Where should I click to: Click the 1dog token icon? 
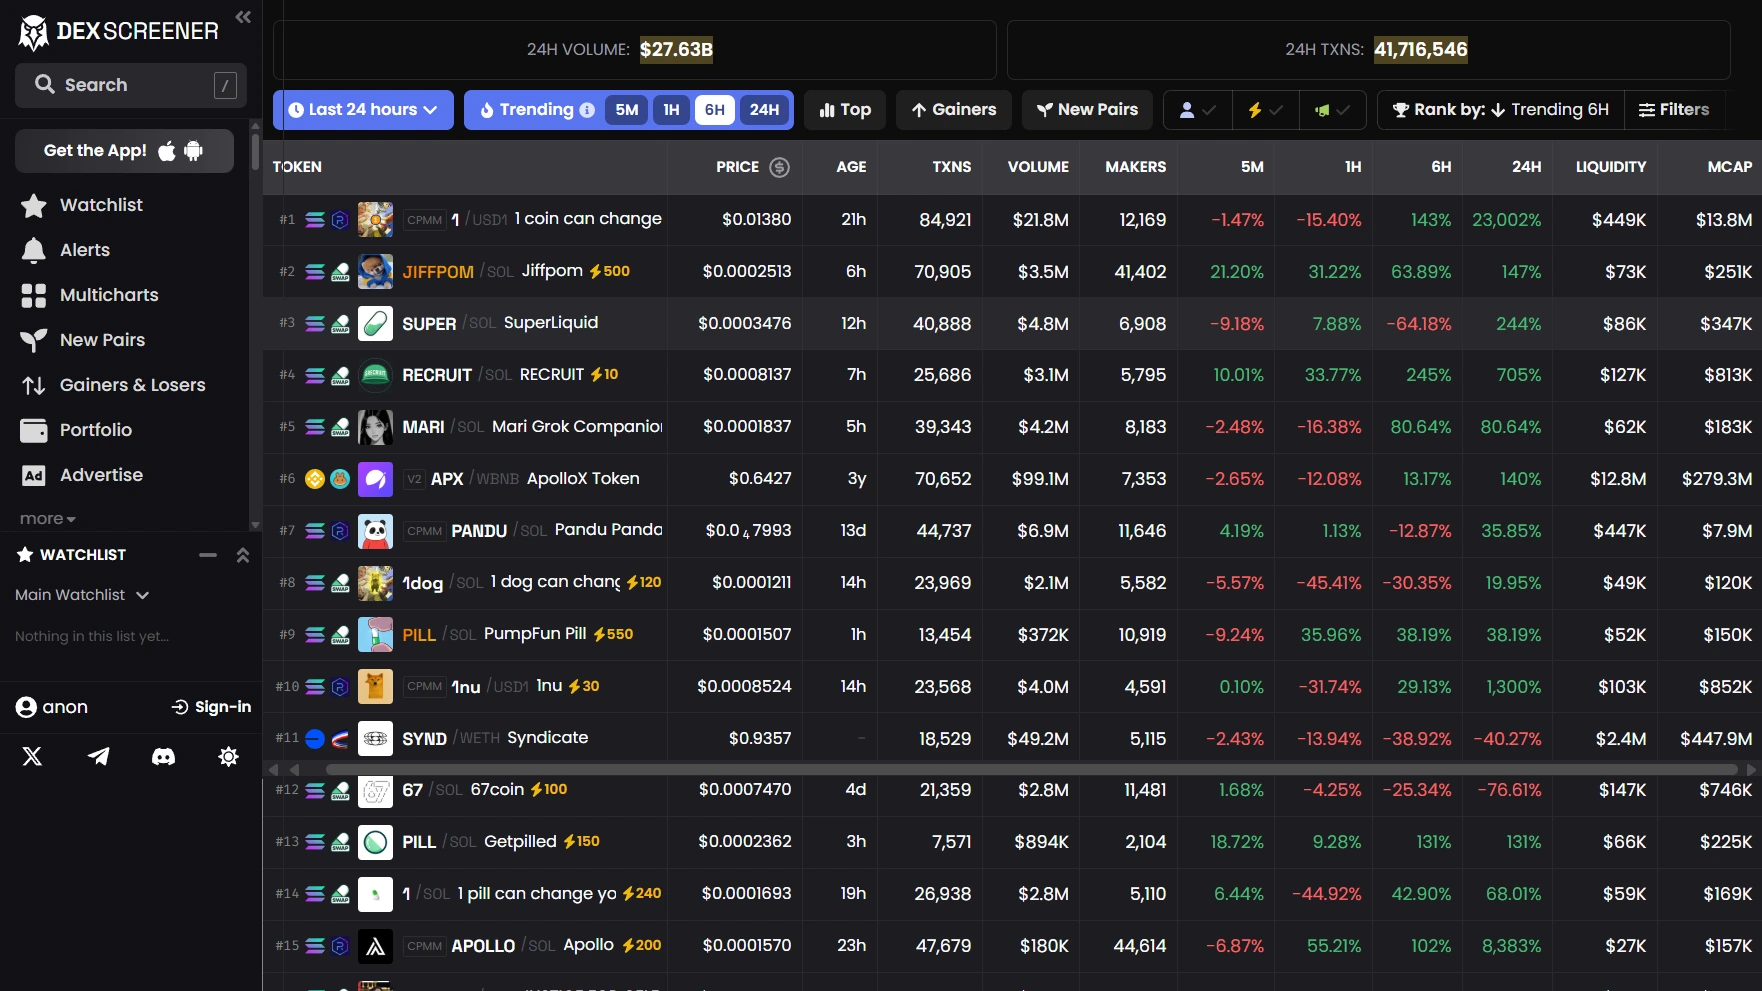(x=375, y=583)
